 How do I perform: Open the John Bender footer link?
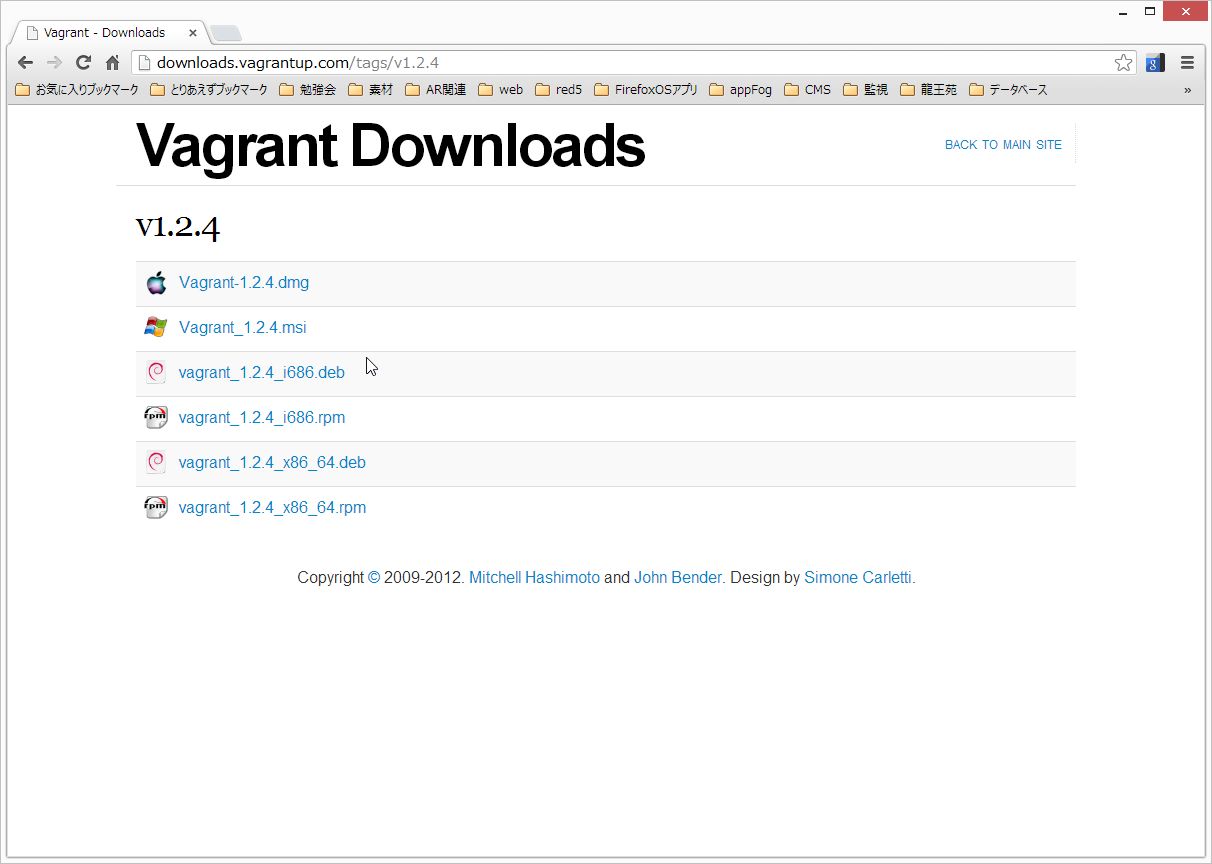(677, 578)
